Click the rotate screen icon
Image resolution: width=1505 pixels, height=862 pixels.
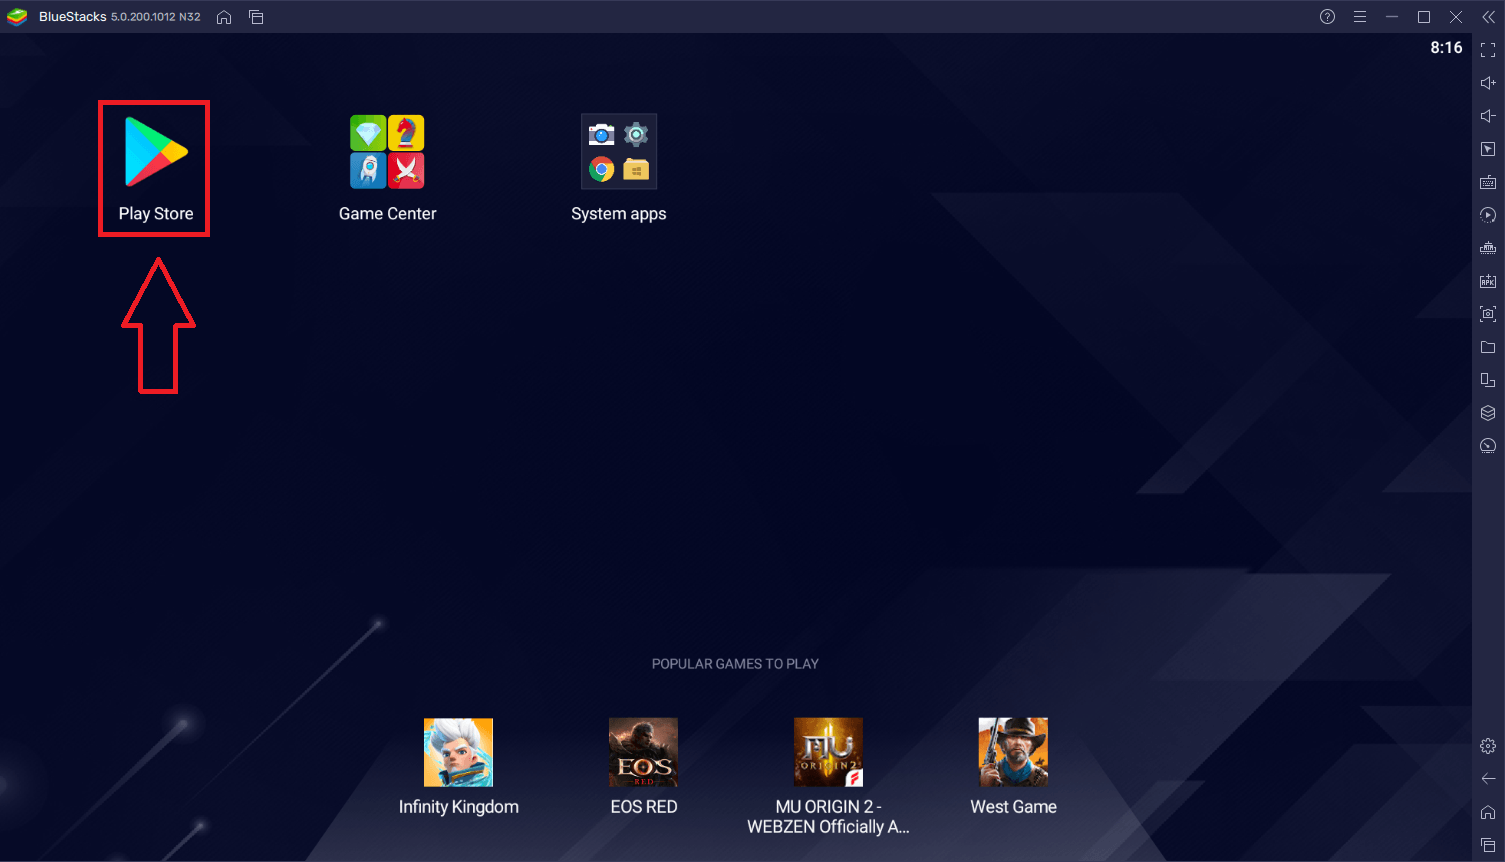coord(1488,380)
